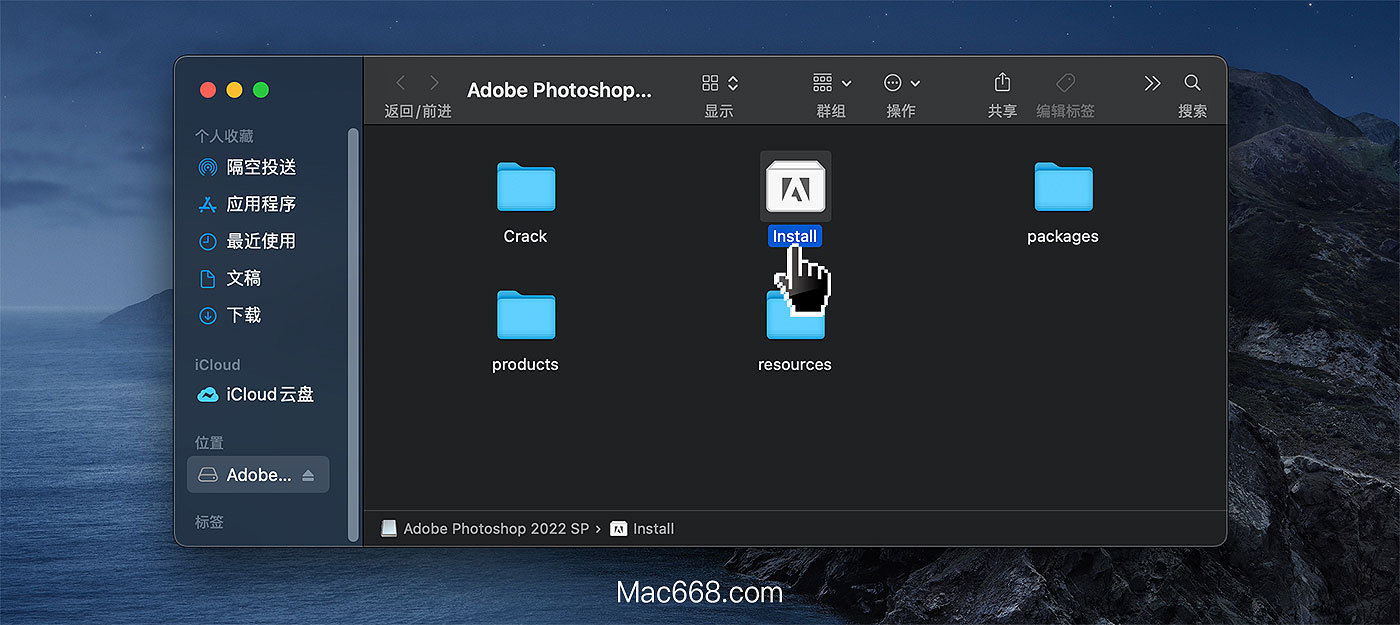Viewport: 1400px width, 625px height.
Task: Click the Install file name label
Action: [x=795, y=237]
